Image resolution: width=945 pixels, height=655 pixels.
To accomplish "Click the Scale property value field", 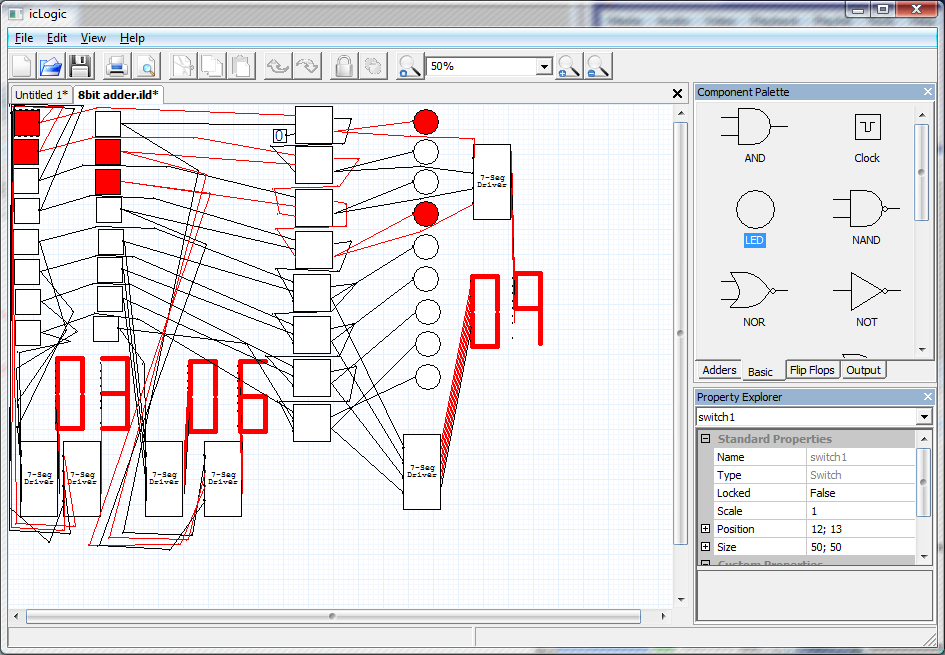I will 860,511.
